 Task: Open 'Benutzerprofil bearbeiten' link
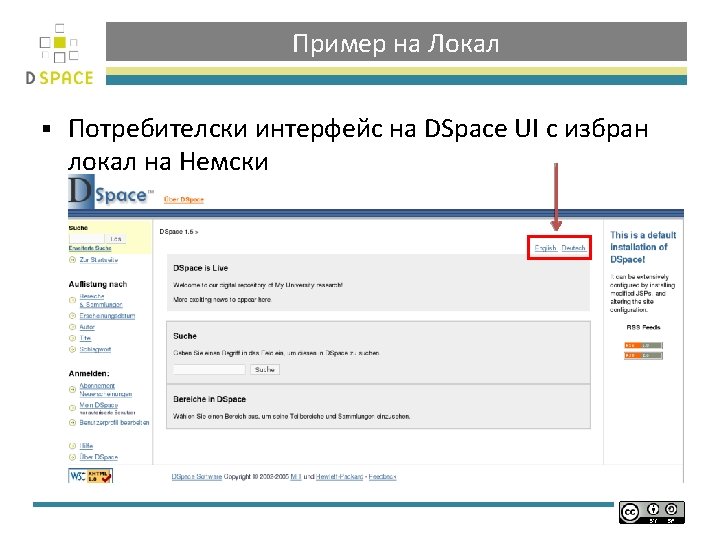(114, 422)
